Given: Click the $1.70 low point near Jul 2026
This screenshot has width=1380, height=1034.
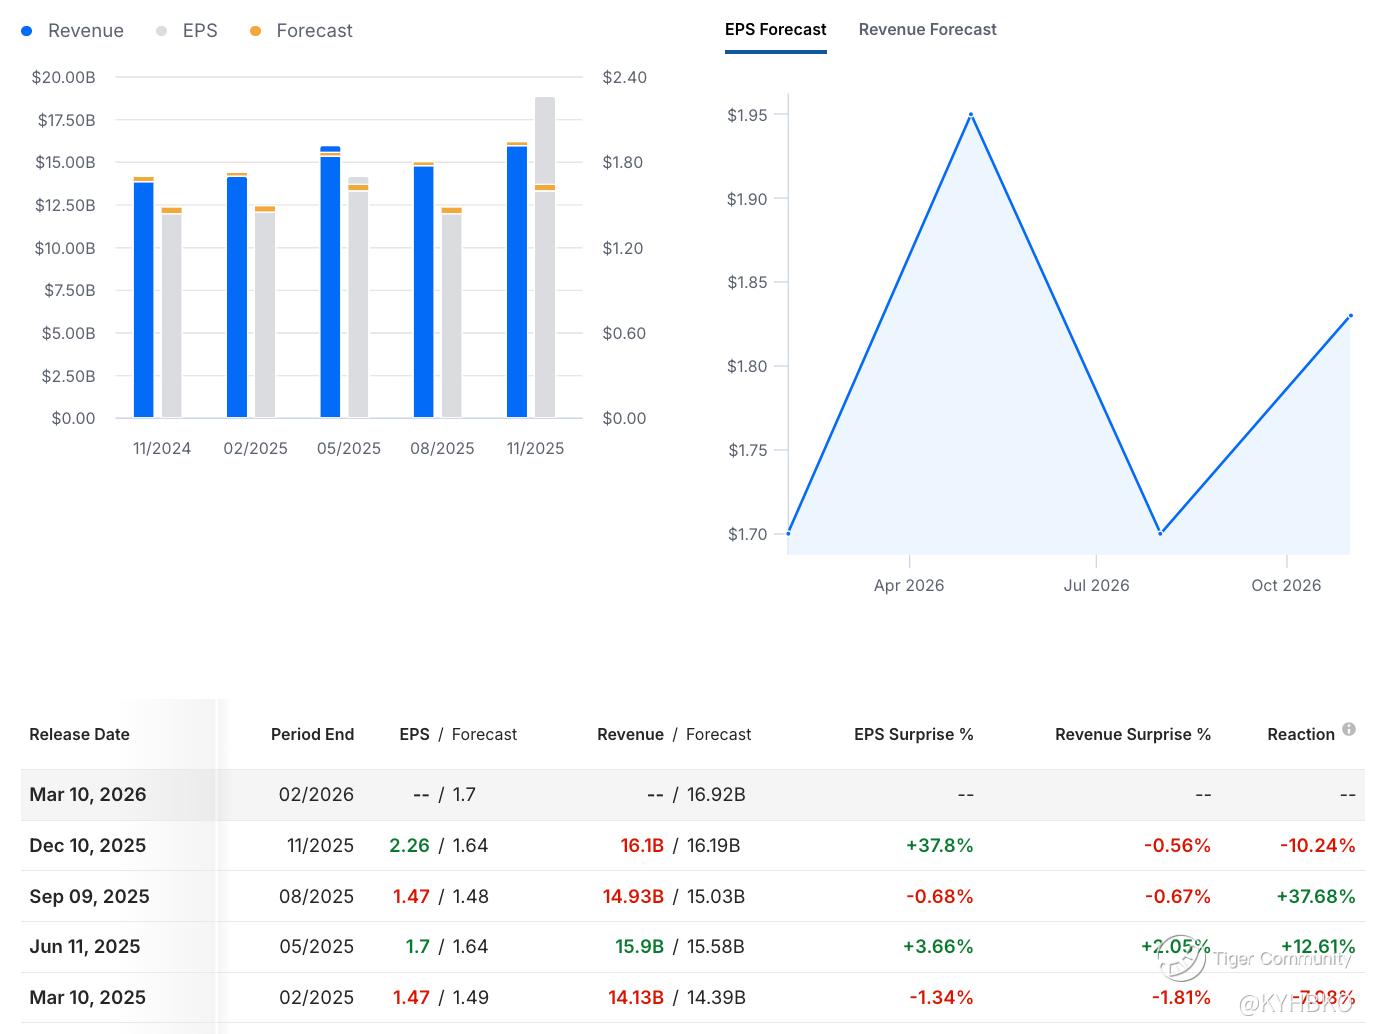Looking at the screenshot, I should 1160,533.
